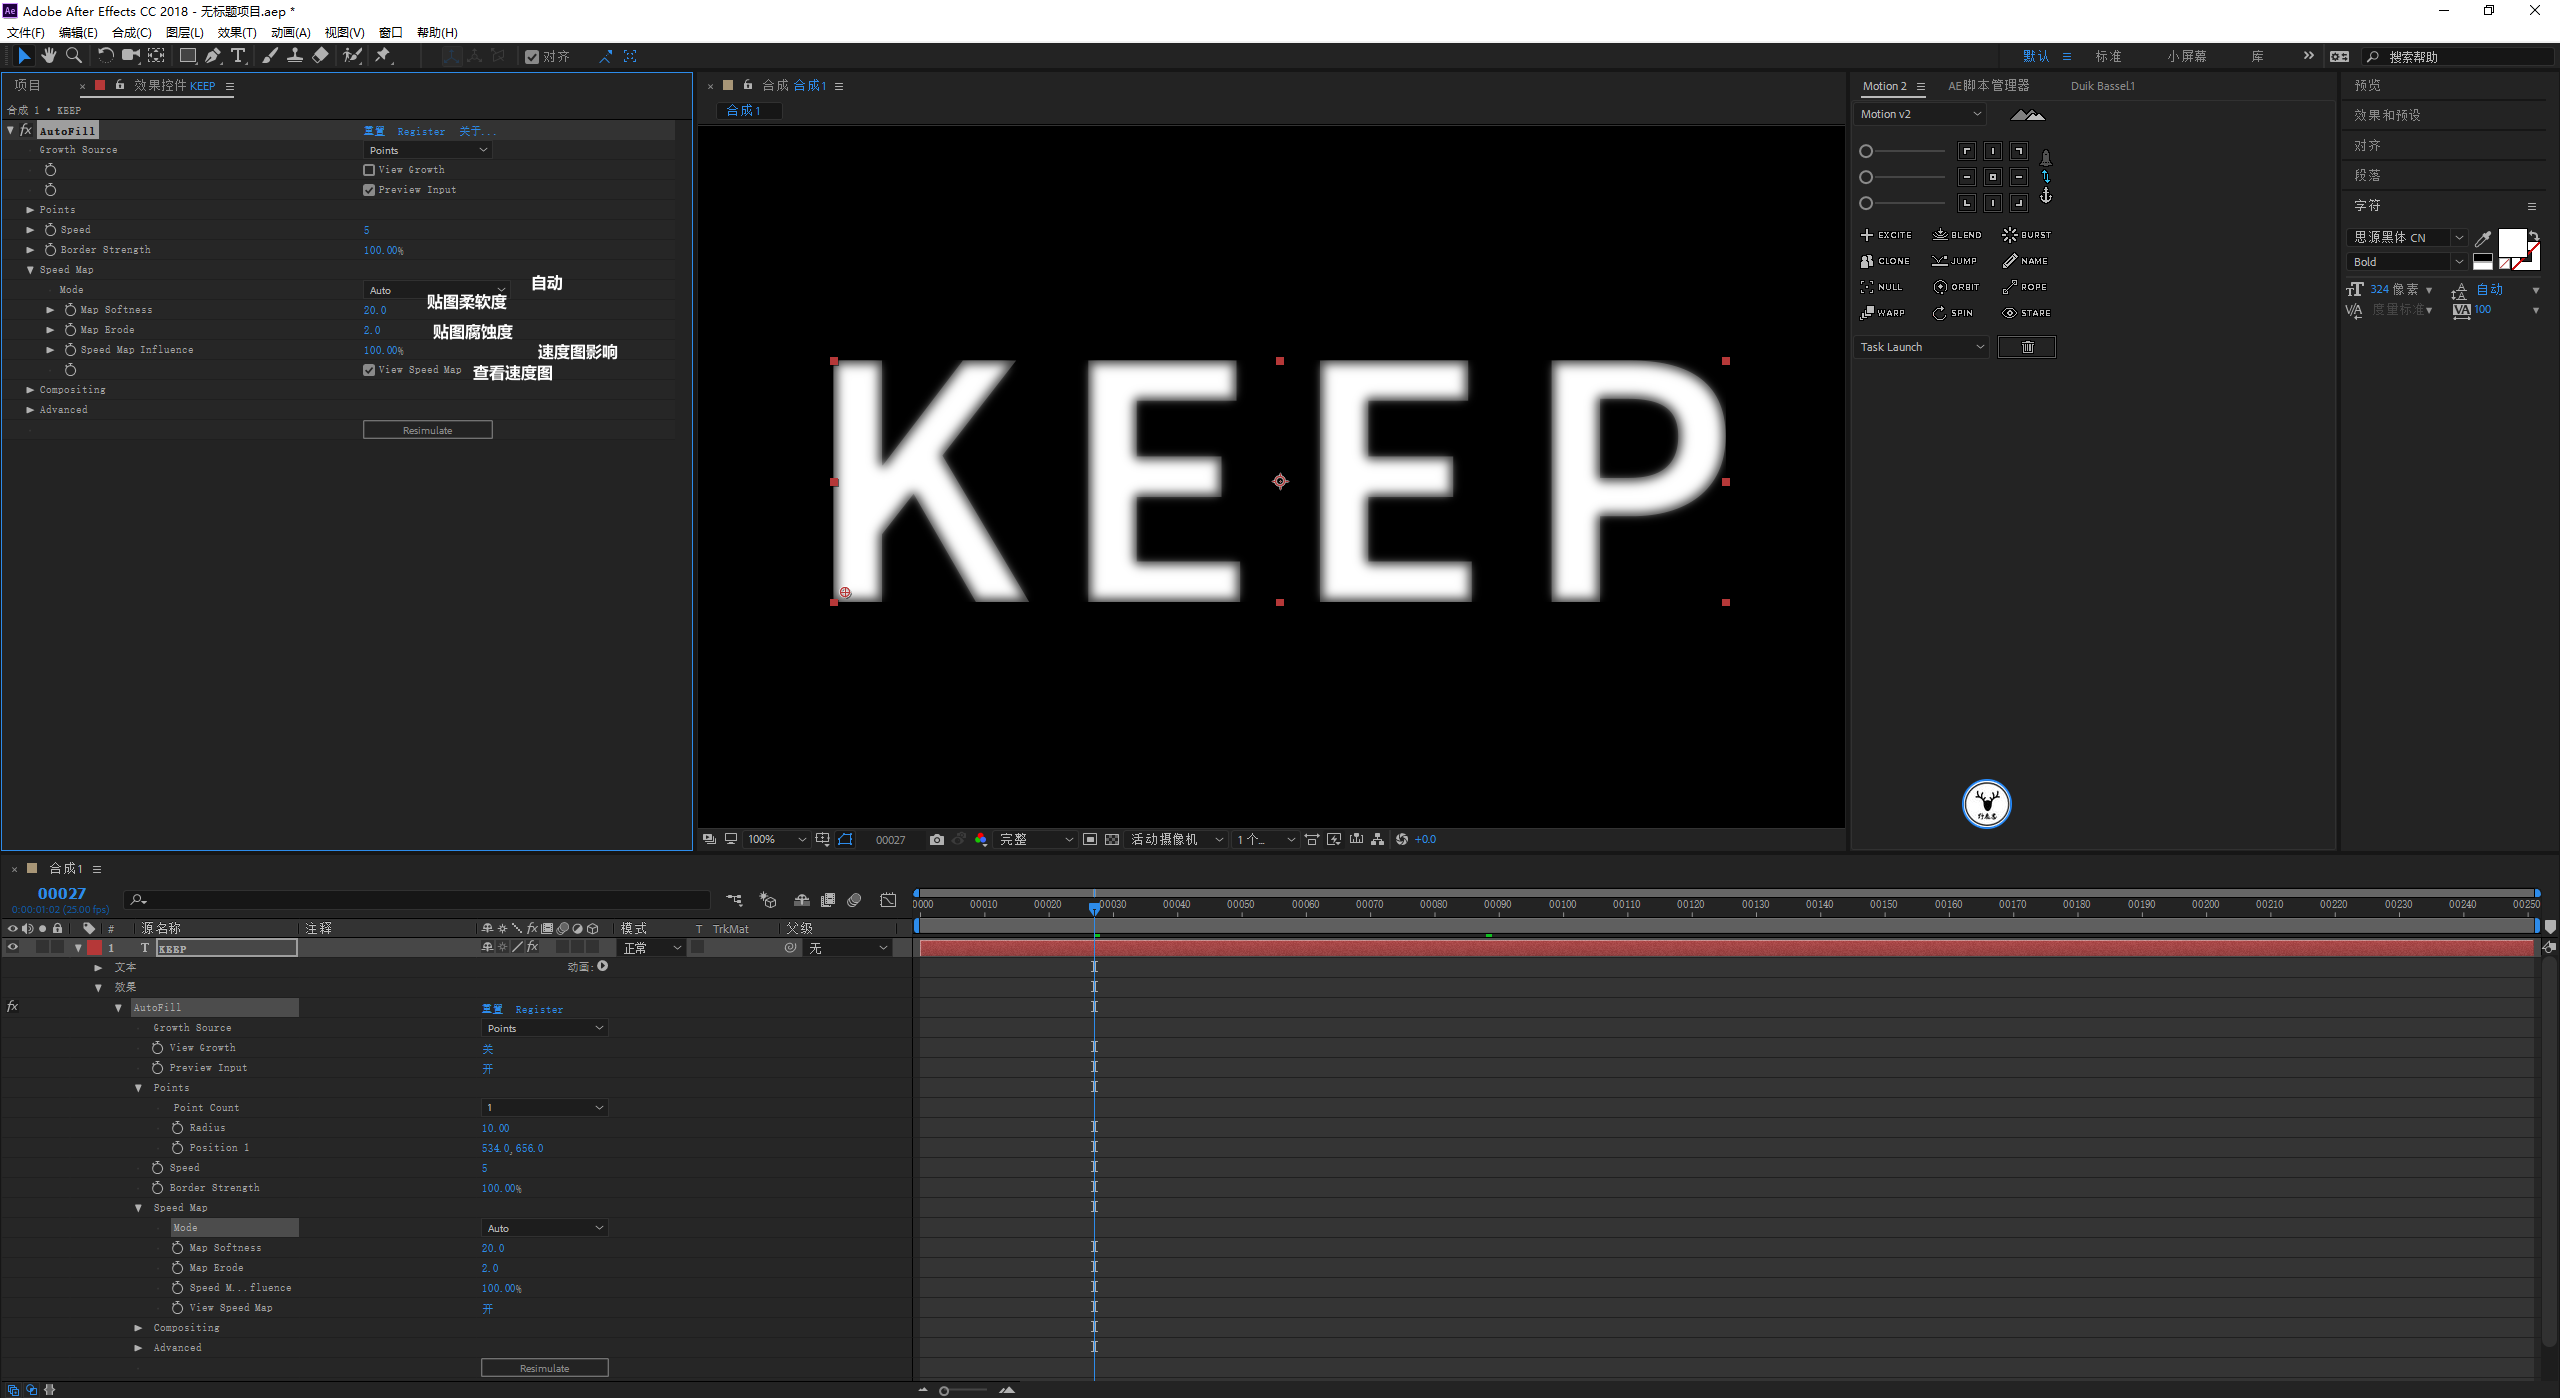Collapse the Speed Map group in effect controls

pos(30,270)
